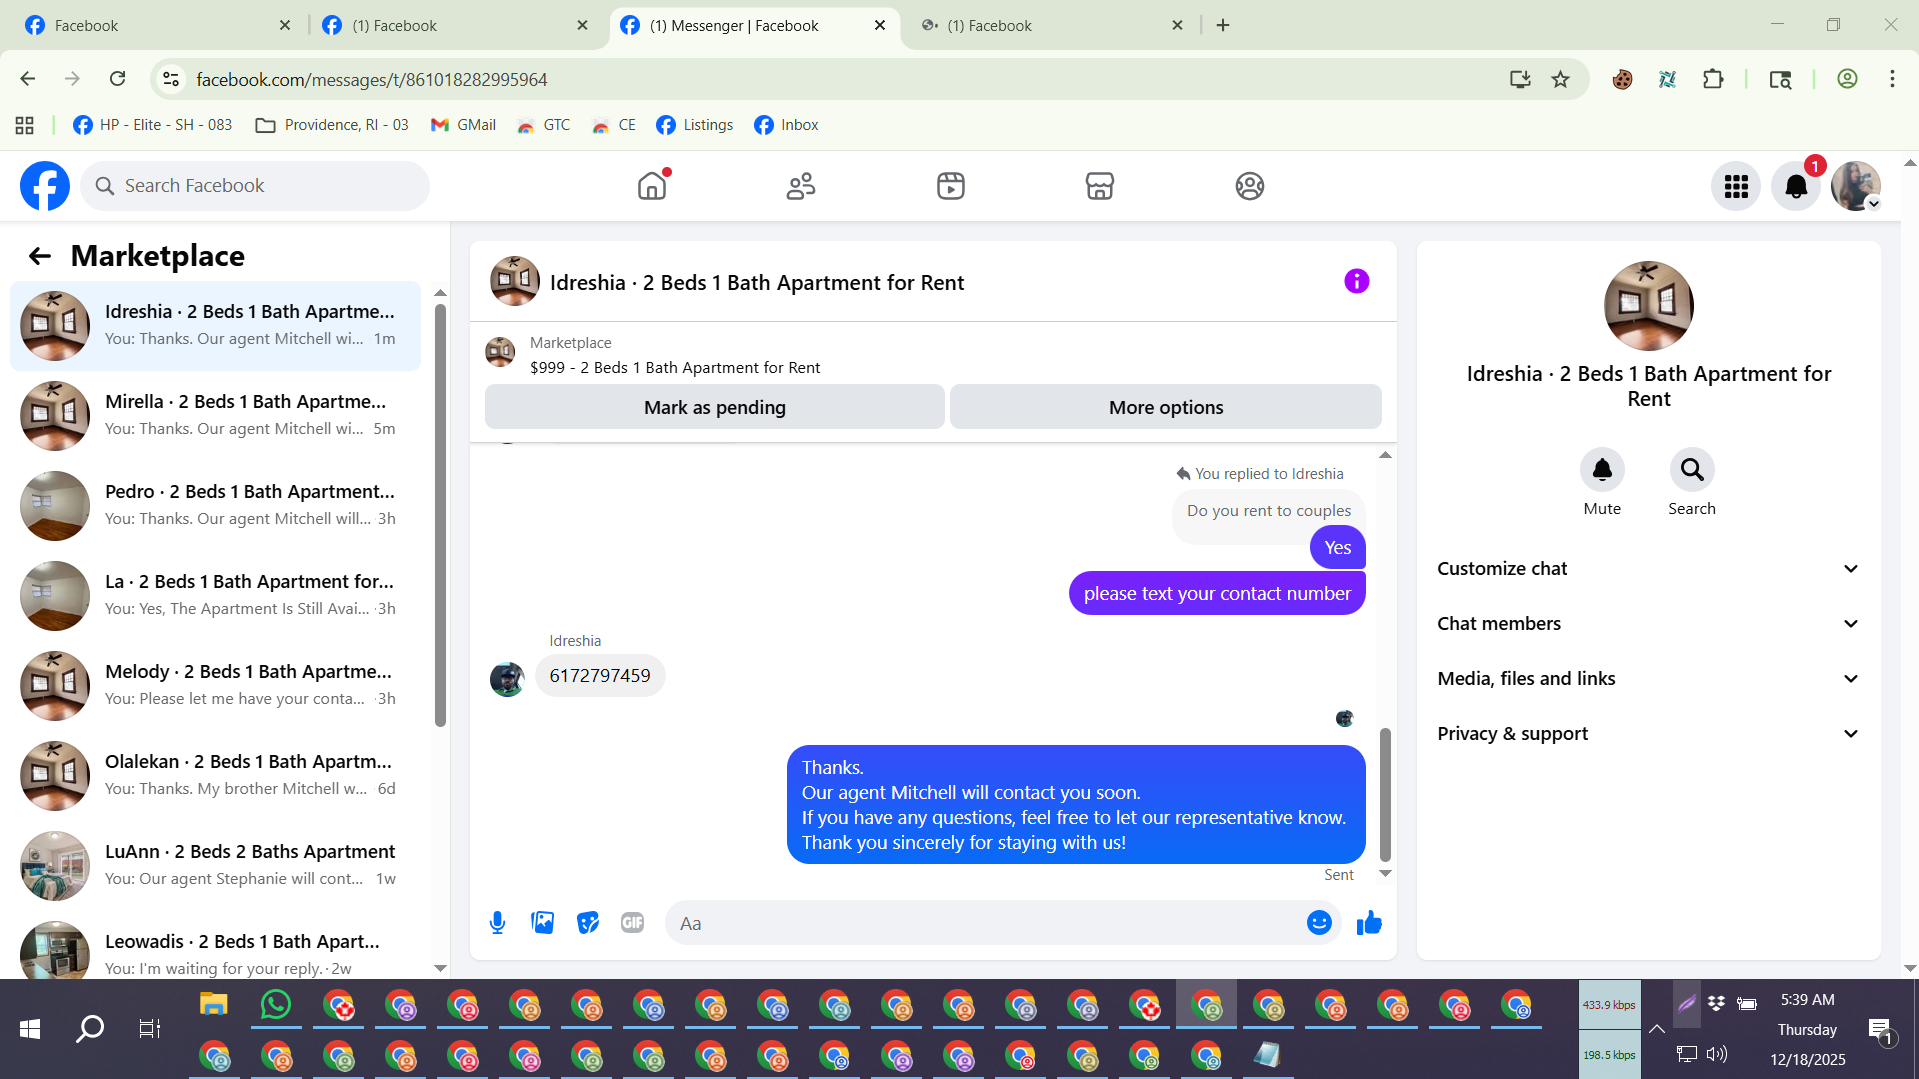
Task: Click the More options button
Action: 1166,407
